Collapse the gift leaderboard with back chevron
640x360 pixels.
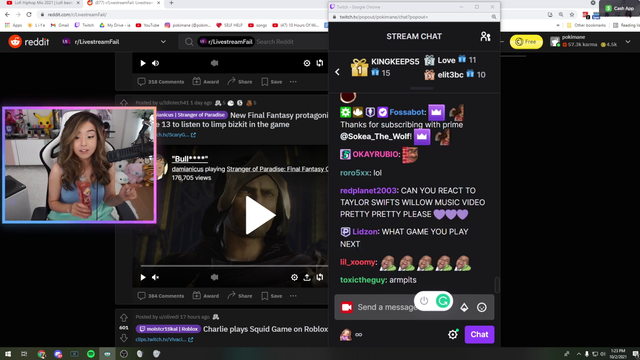coord(337,72)
